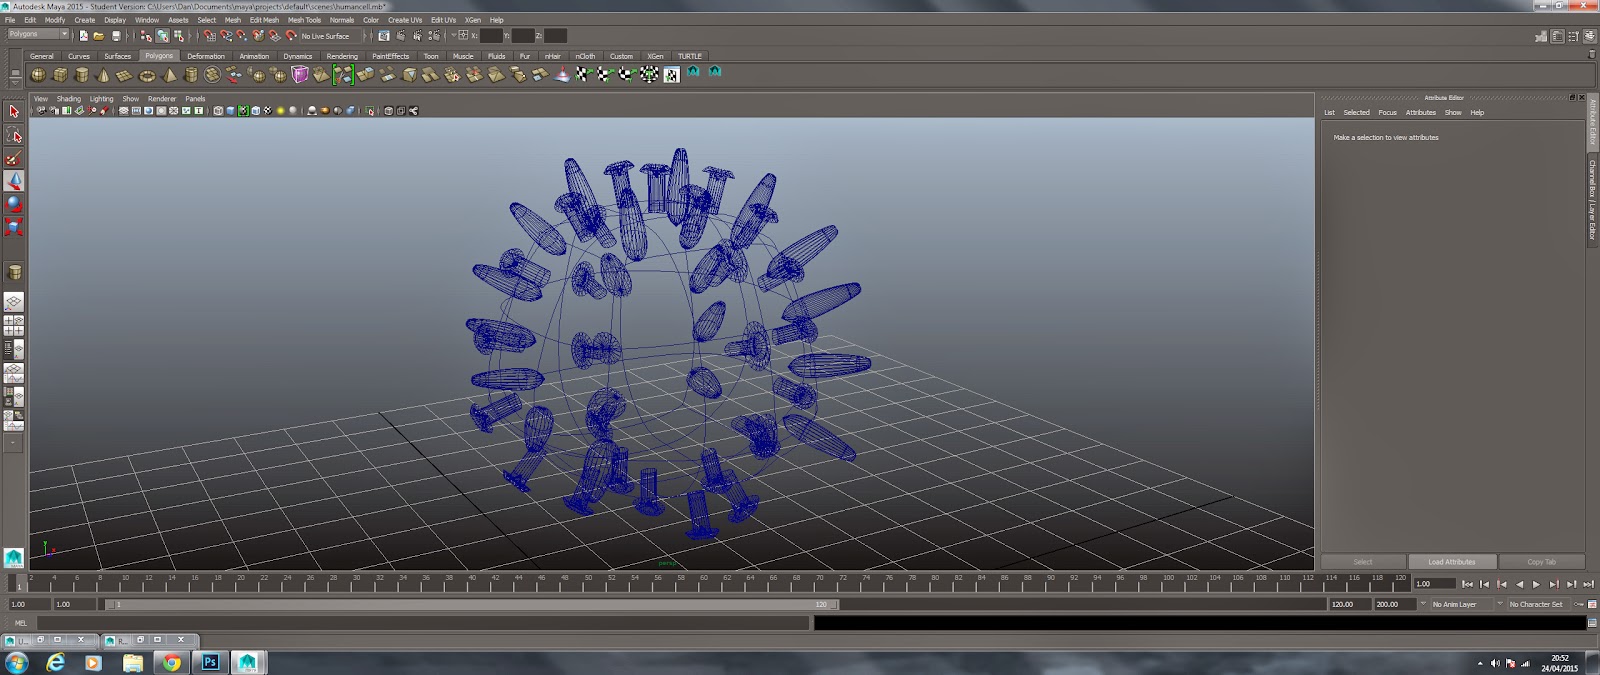Toggle wireframe on shaded (green-highlighted) button

click(x=243, y=111)
